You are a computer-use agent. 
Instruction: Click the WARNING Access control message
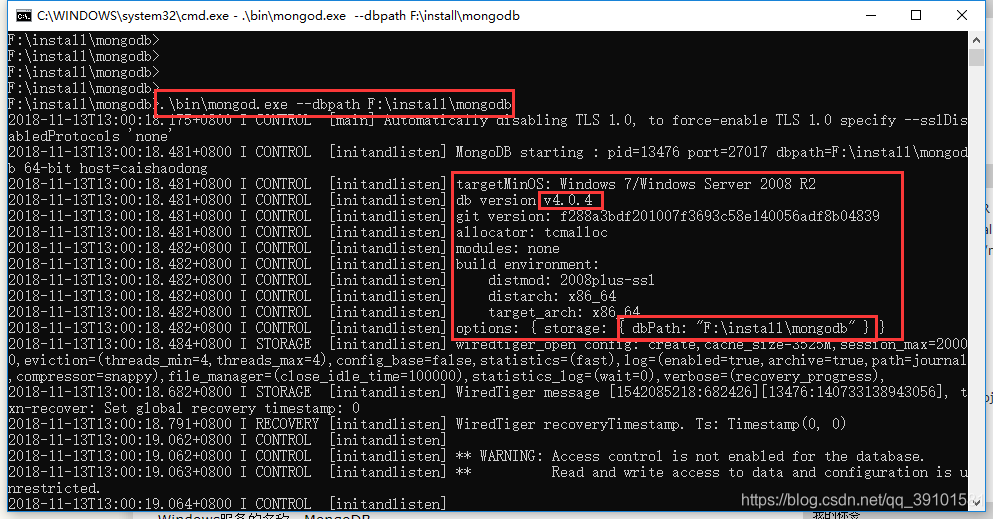(690, 456)
